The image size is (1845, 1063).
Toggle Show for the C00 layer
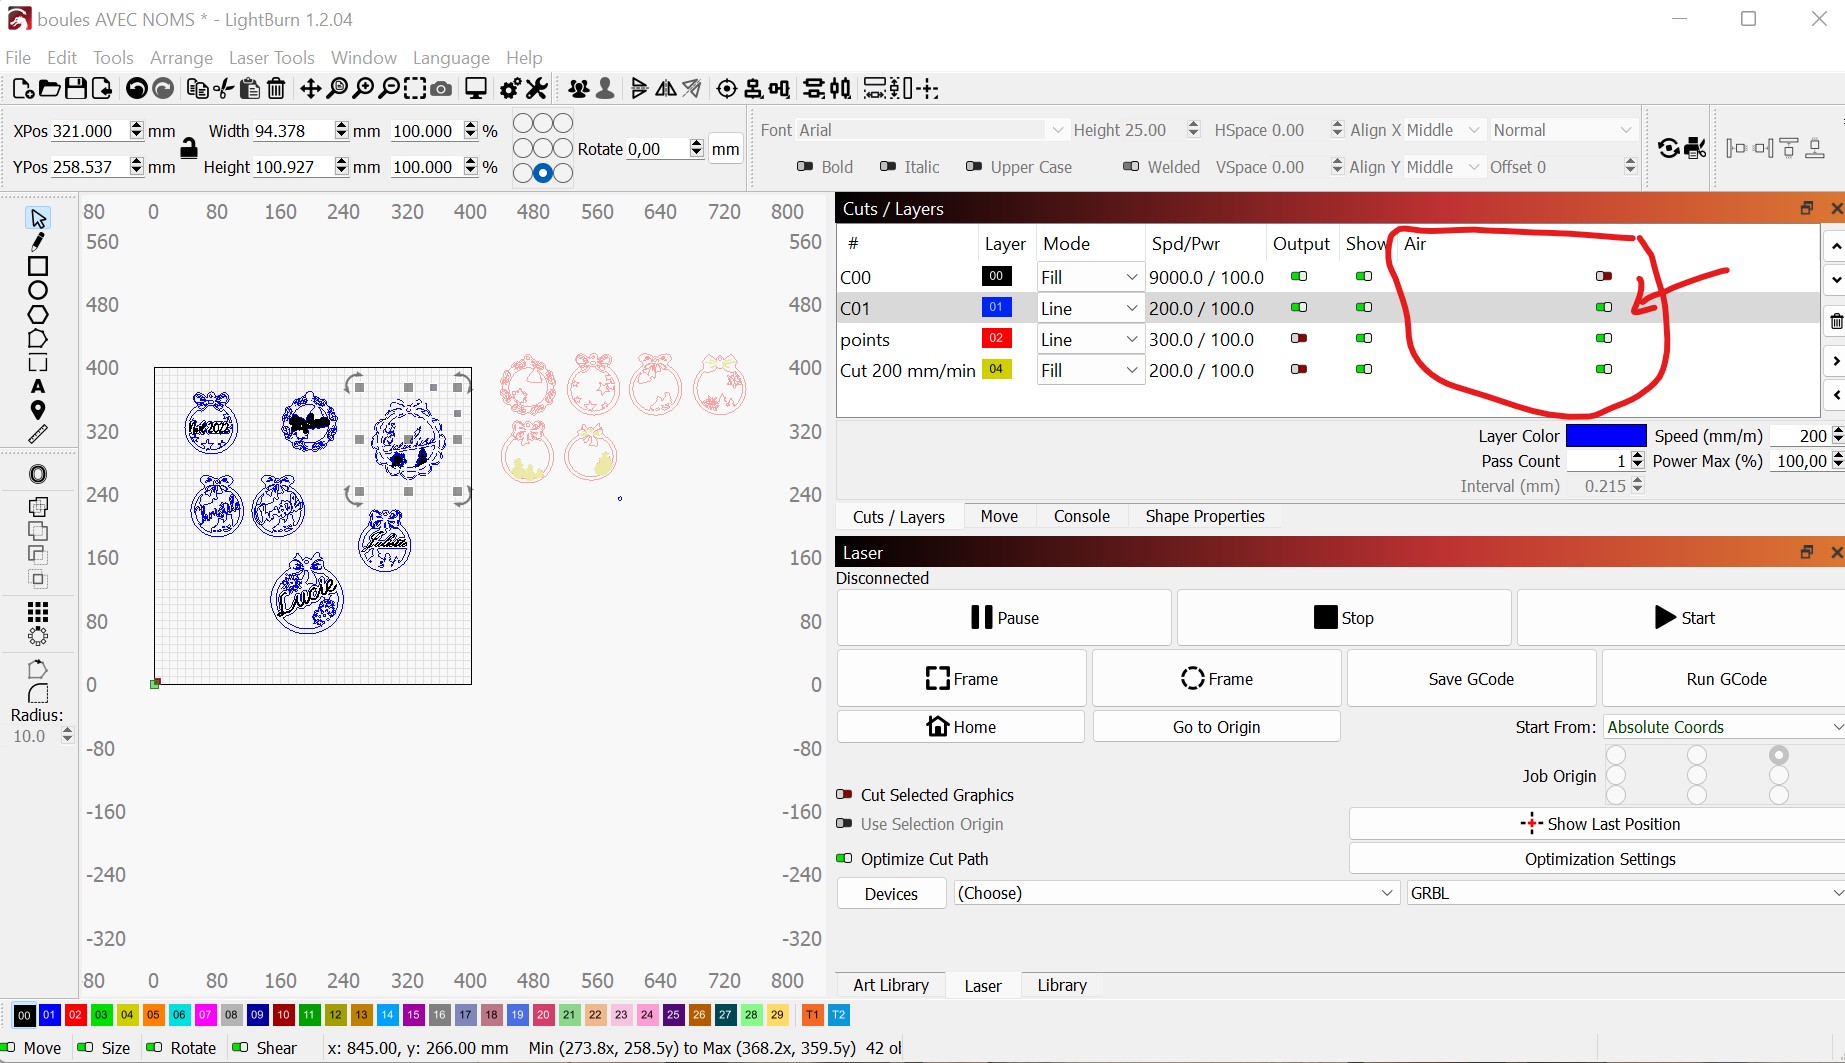point(1364,276)
